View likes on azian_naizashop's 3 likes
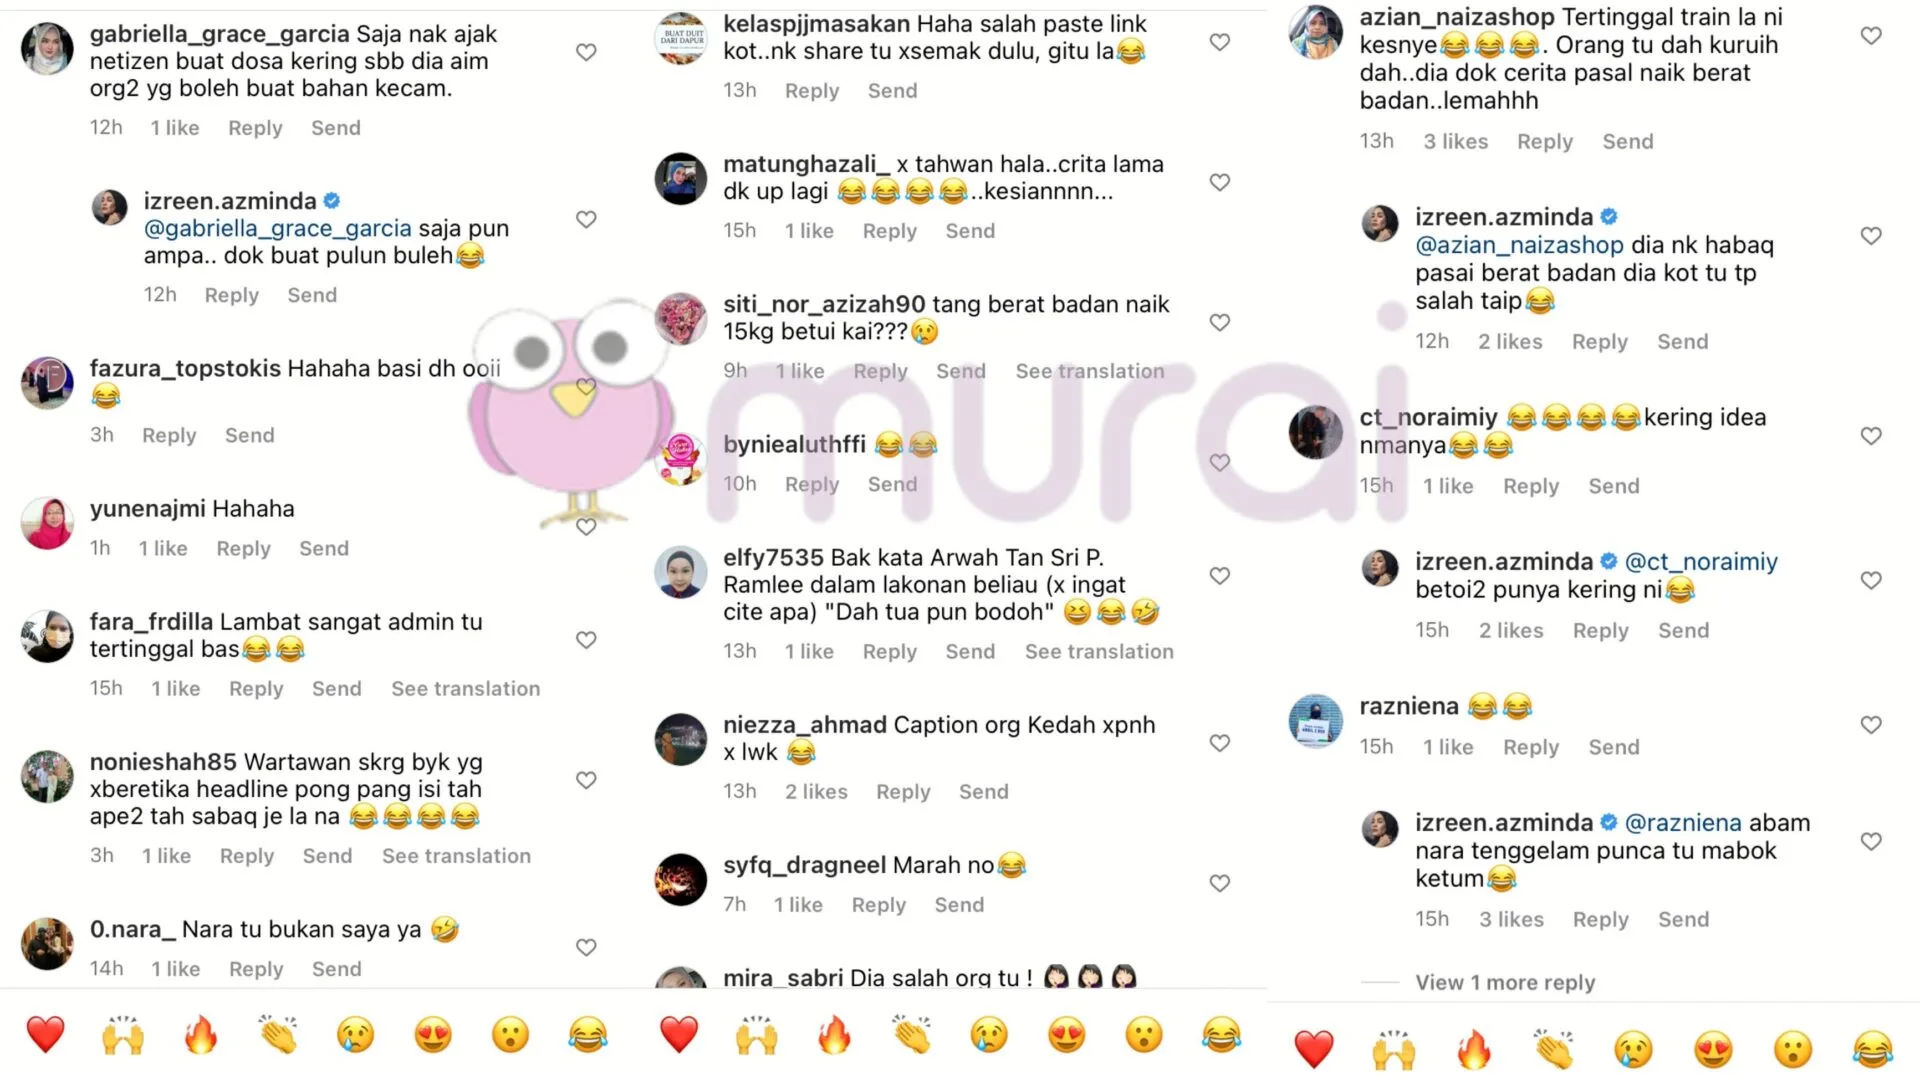This screenshot has height=1080, width=1920. tap(1455, 141)
